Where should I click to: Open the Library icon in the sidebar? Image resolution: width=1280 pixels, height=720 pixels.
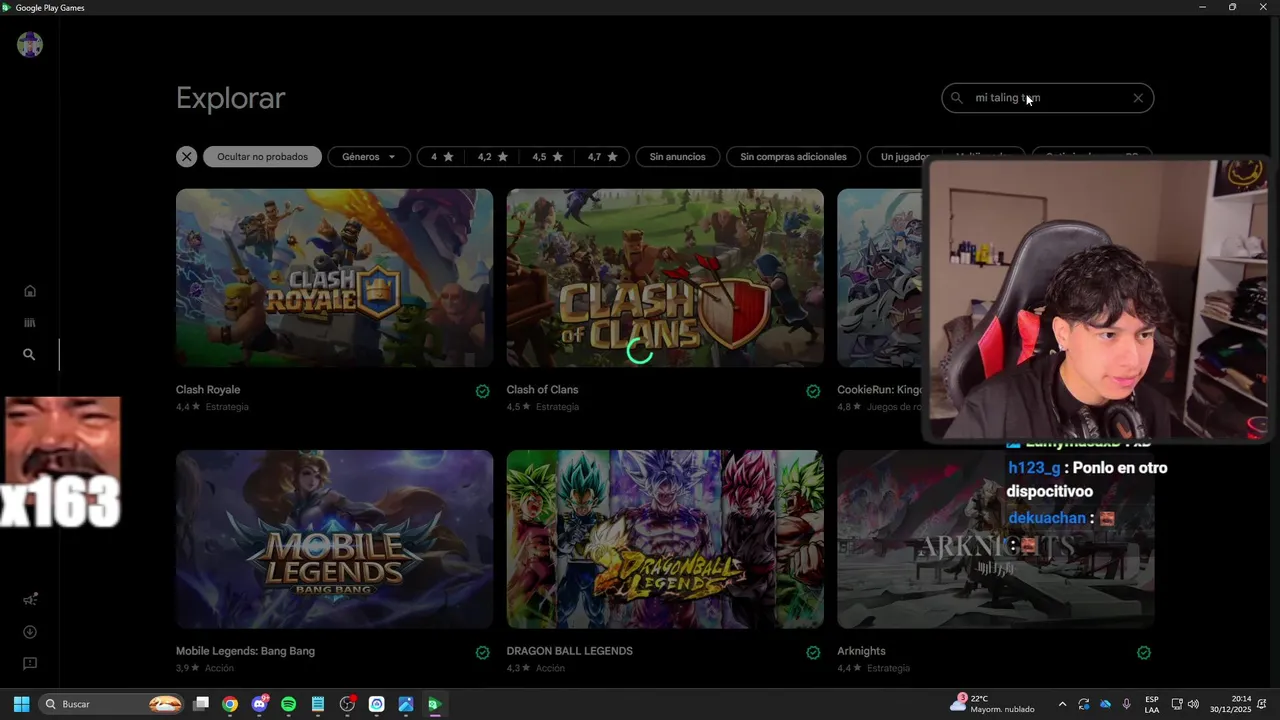coord(30,323)
